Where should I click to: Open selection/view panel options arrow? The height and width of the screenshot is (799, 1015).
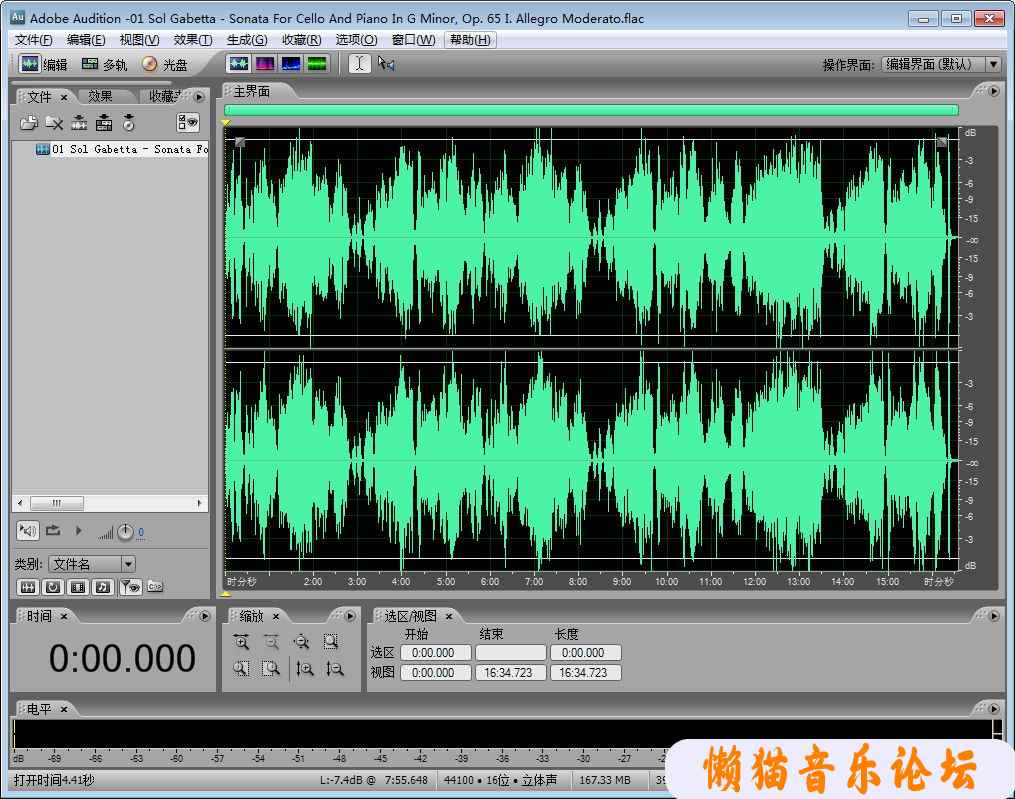(994, 616)
